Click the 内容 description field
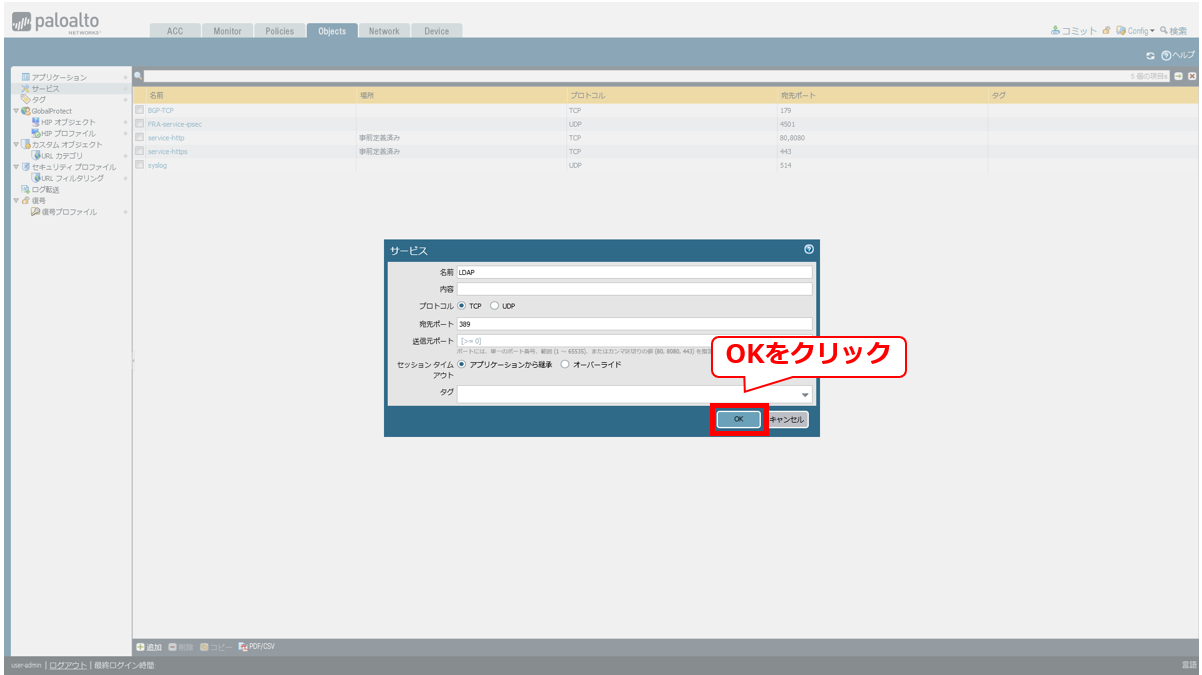1202x675 pixels. pyautogui.click(x=635, y=289)
